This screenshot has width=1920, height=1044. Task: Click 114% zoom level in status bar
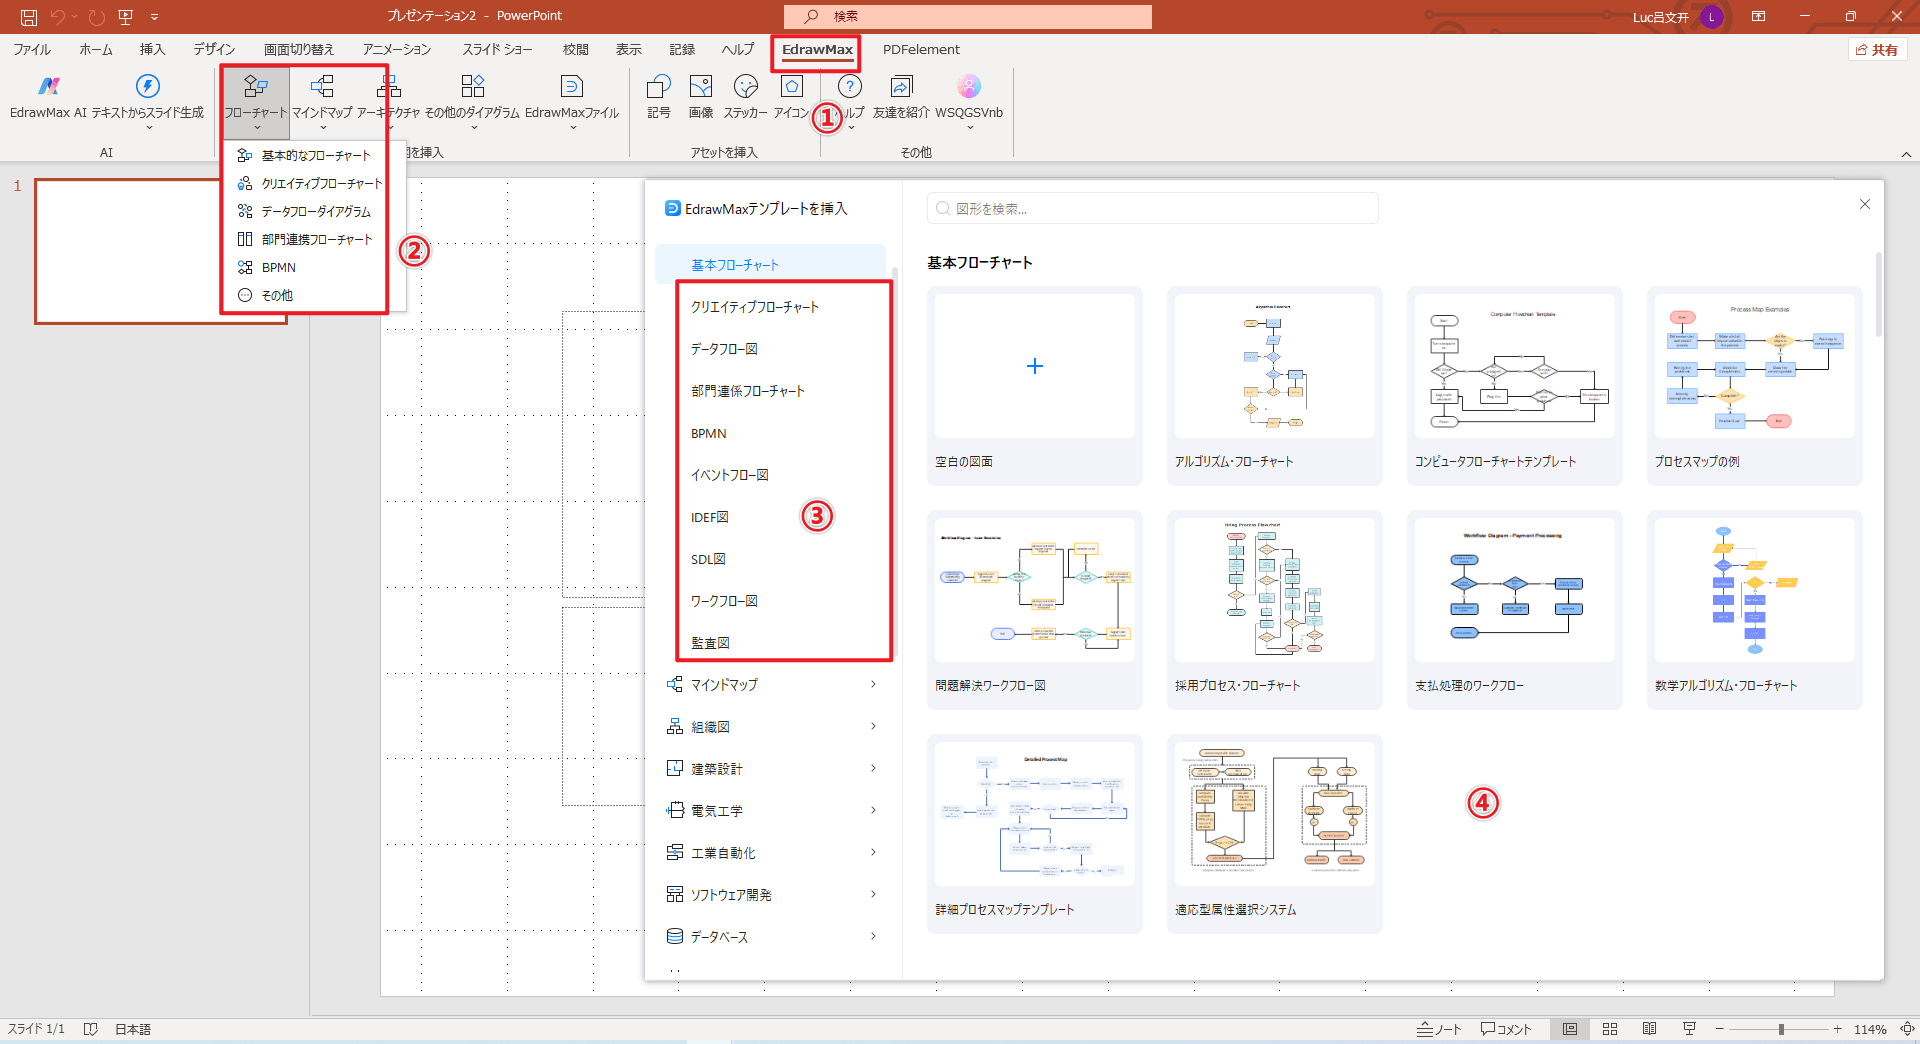point(1870,1029)
